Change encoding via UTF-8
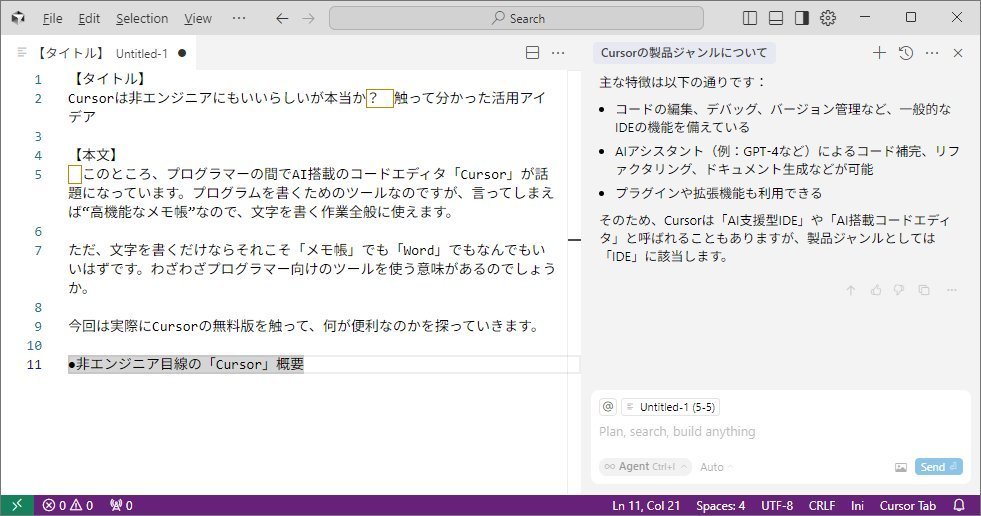This screenshot has height=516, width=981. tap(777, 505)
